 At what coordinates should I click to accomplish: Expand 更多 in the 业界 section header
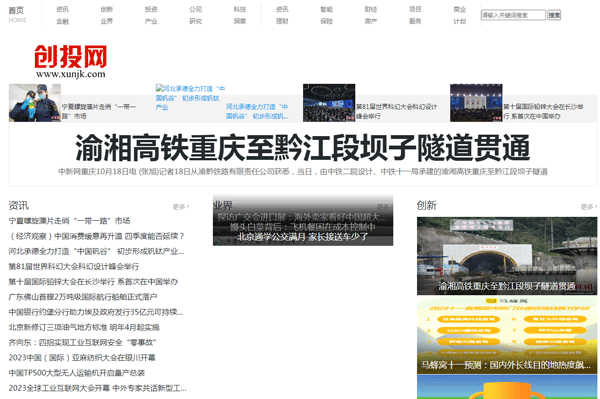click(x=384, y=207)
